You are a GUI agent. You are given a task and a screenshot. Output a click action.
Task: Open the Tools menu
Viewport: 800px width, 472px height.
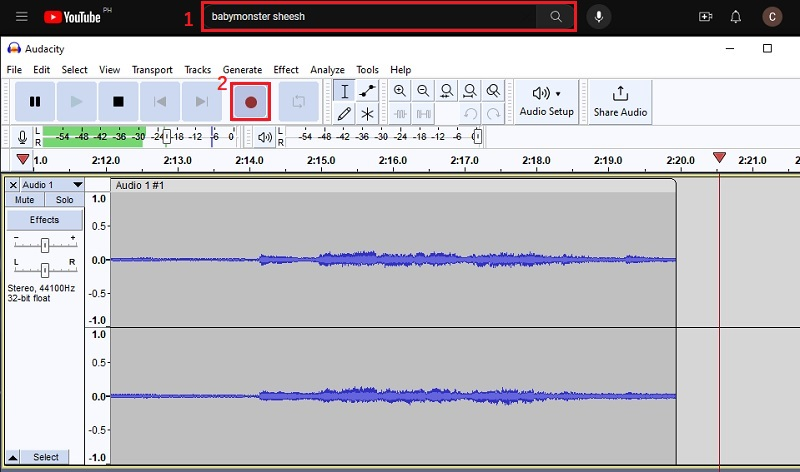[x=367, y=69]
